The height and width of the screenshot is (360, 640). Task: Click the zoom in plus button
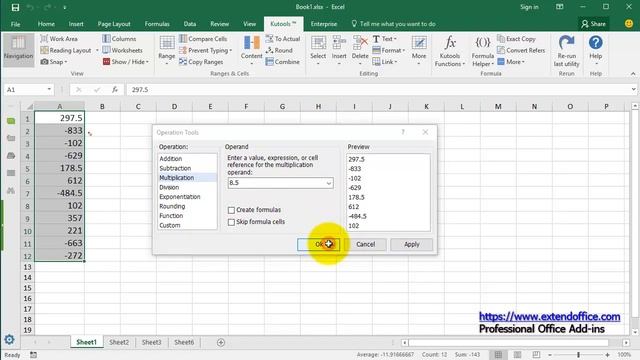[607, 355]
